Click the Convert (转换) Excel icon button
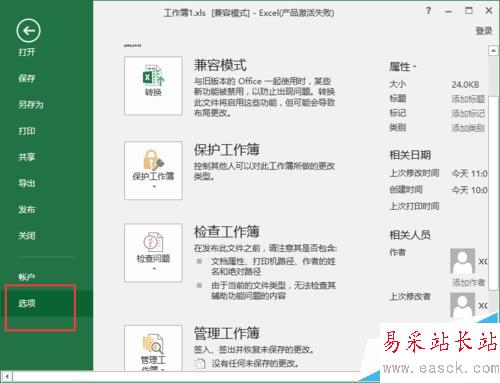This screenshot has height=383, width=500. click(x=153, y=86)
